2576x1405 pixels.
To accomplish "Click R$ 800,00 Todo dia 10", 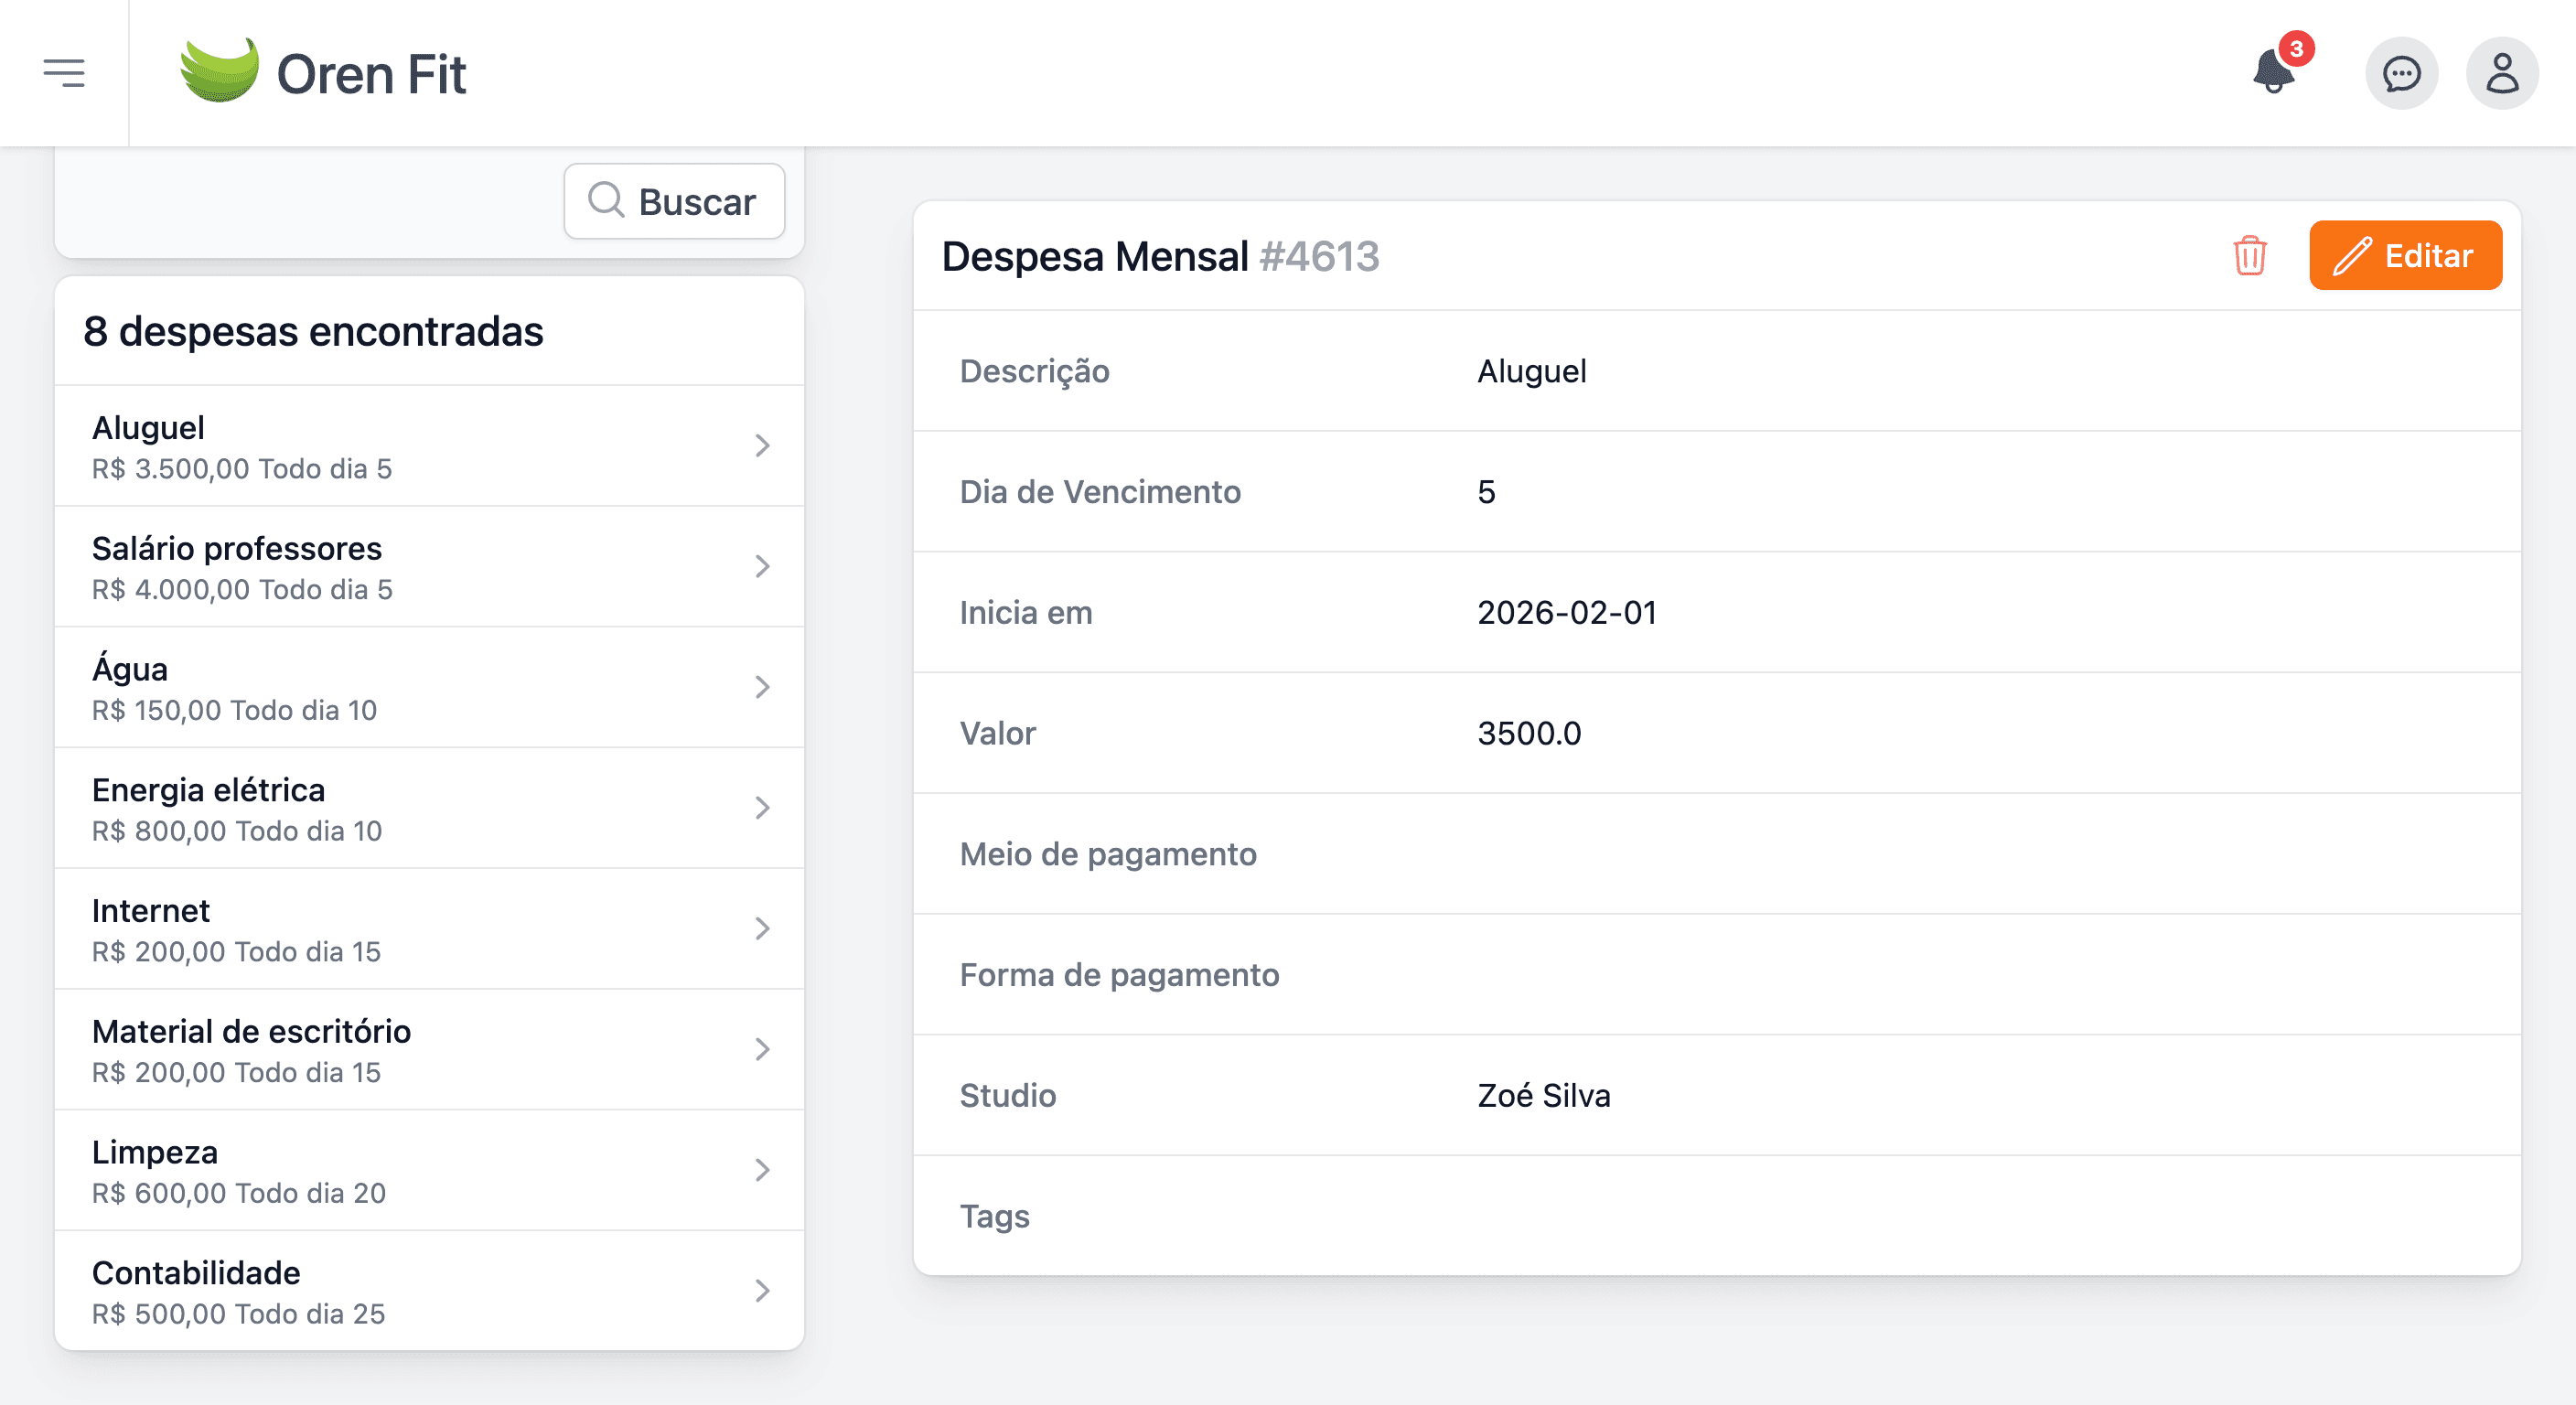I will [237, 832].
